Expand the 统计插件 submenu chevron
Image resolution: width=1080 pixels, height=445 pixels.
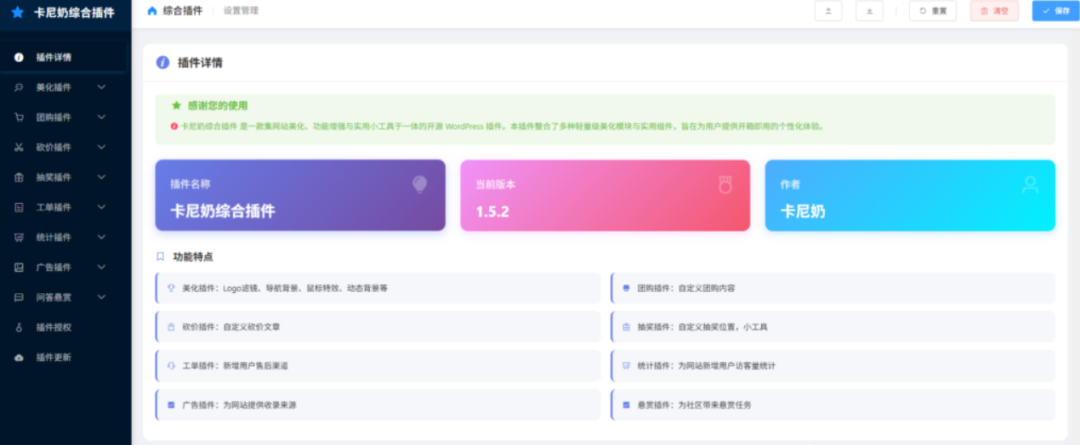click(x=101, y=237)
